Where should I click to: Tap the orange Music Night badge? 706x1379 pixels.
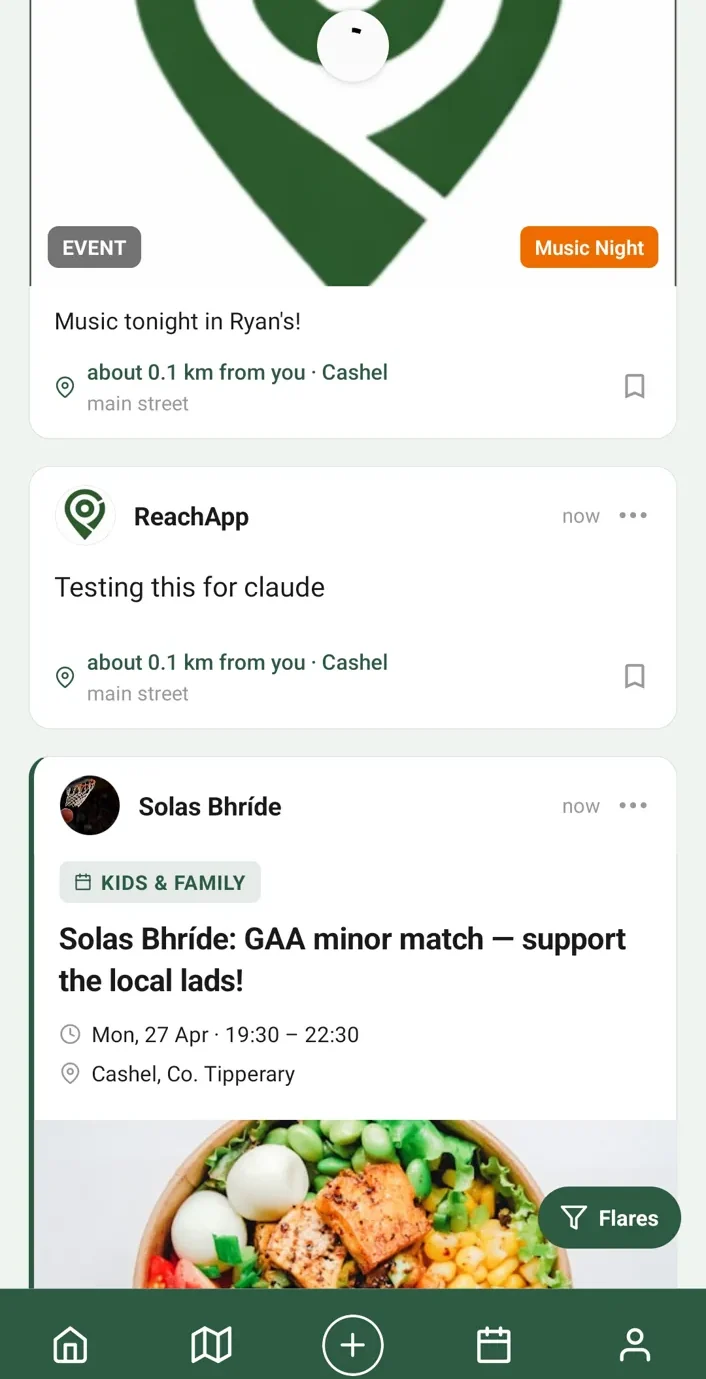pyautogui.click(x=589, y=247)
